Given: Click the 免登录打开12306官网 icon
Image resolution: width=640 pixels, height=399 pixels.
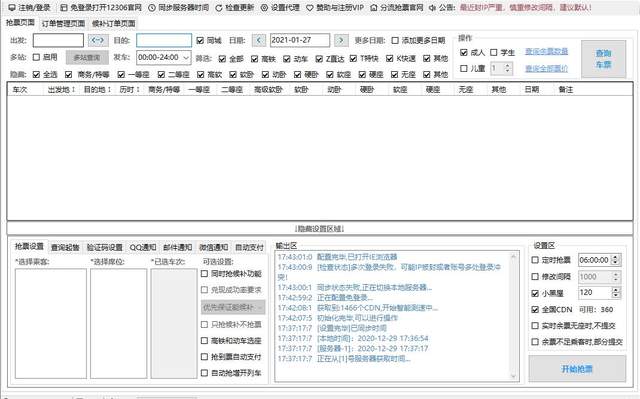Looking at the screenshot, I should click(64, 8).
